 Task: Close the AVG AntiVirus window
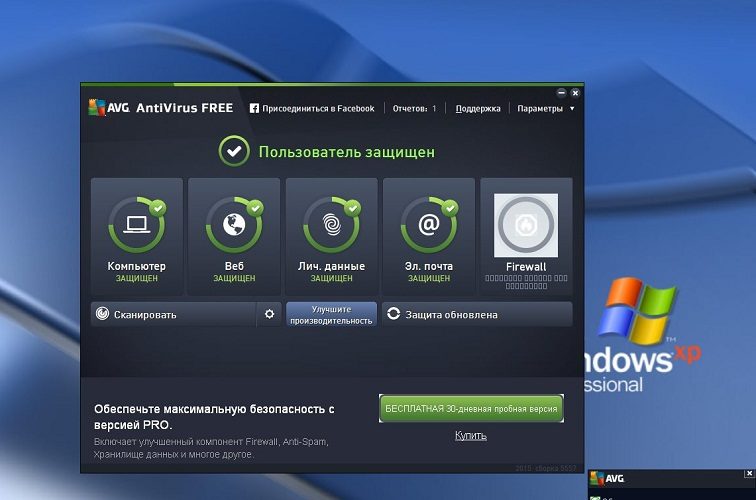[x=575, y=93]
